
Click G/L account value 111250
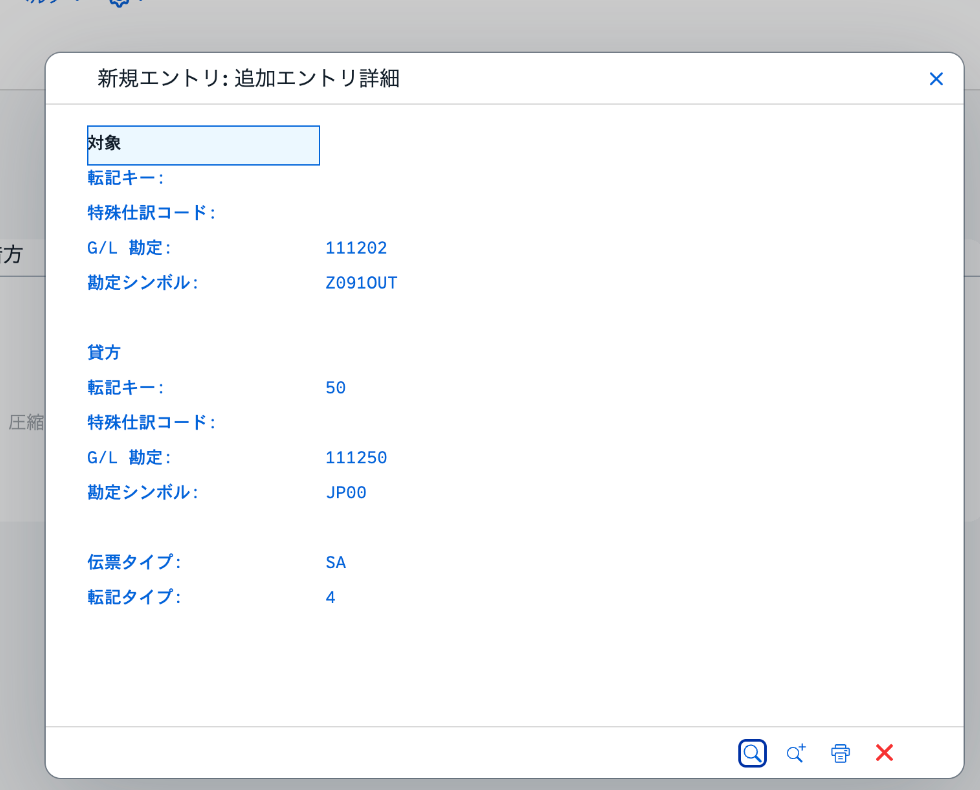356,458
